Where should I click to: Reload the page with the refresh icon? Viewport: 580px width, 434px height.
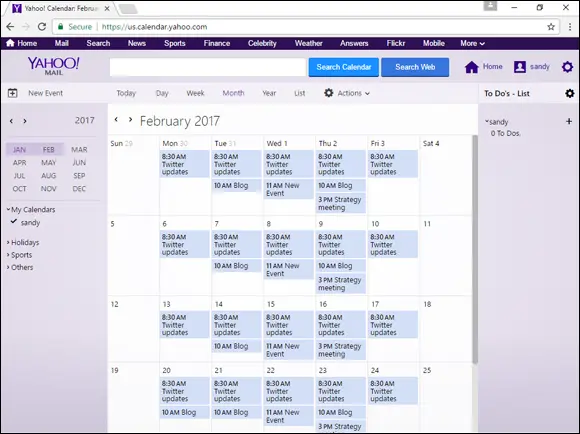(x=42, y=27)
